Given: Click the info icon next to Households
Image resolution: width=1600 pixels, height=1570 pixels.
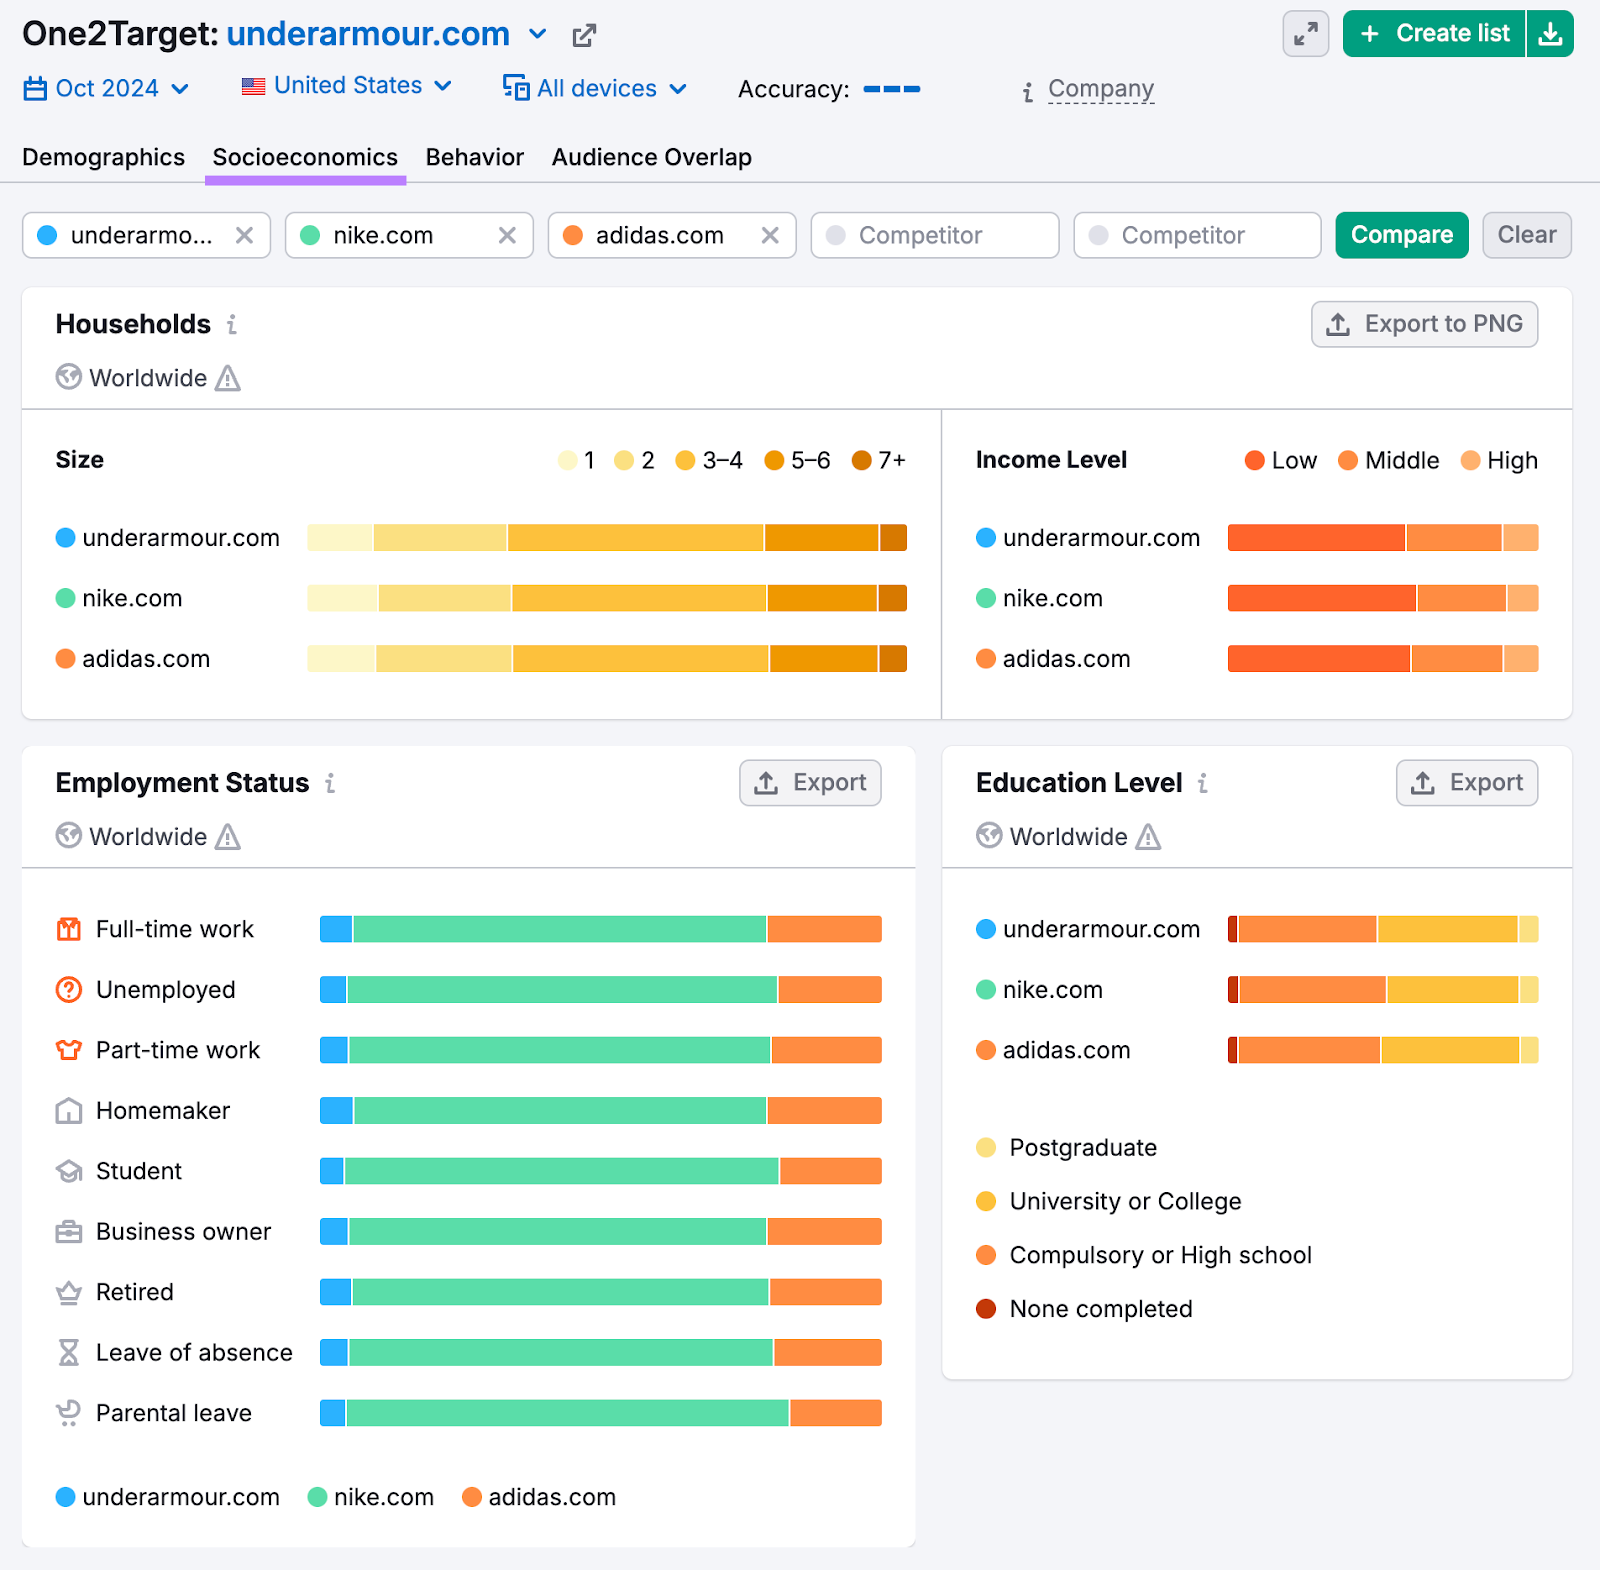Looking at the screenshot, I should pyautogui.click(x=232, y=325).
